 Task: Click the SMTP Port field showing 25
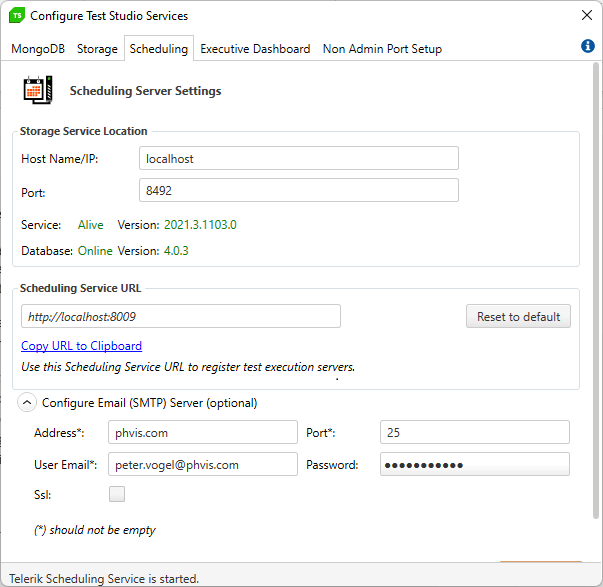pos(475,432)
